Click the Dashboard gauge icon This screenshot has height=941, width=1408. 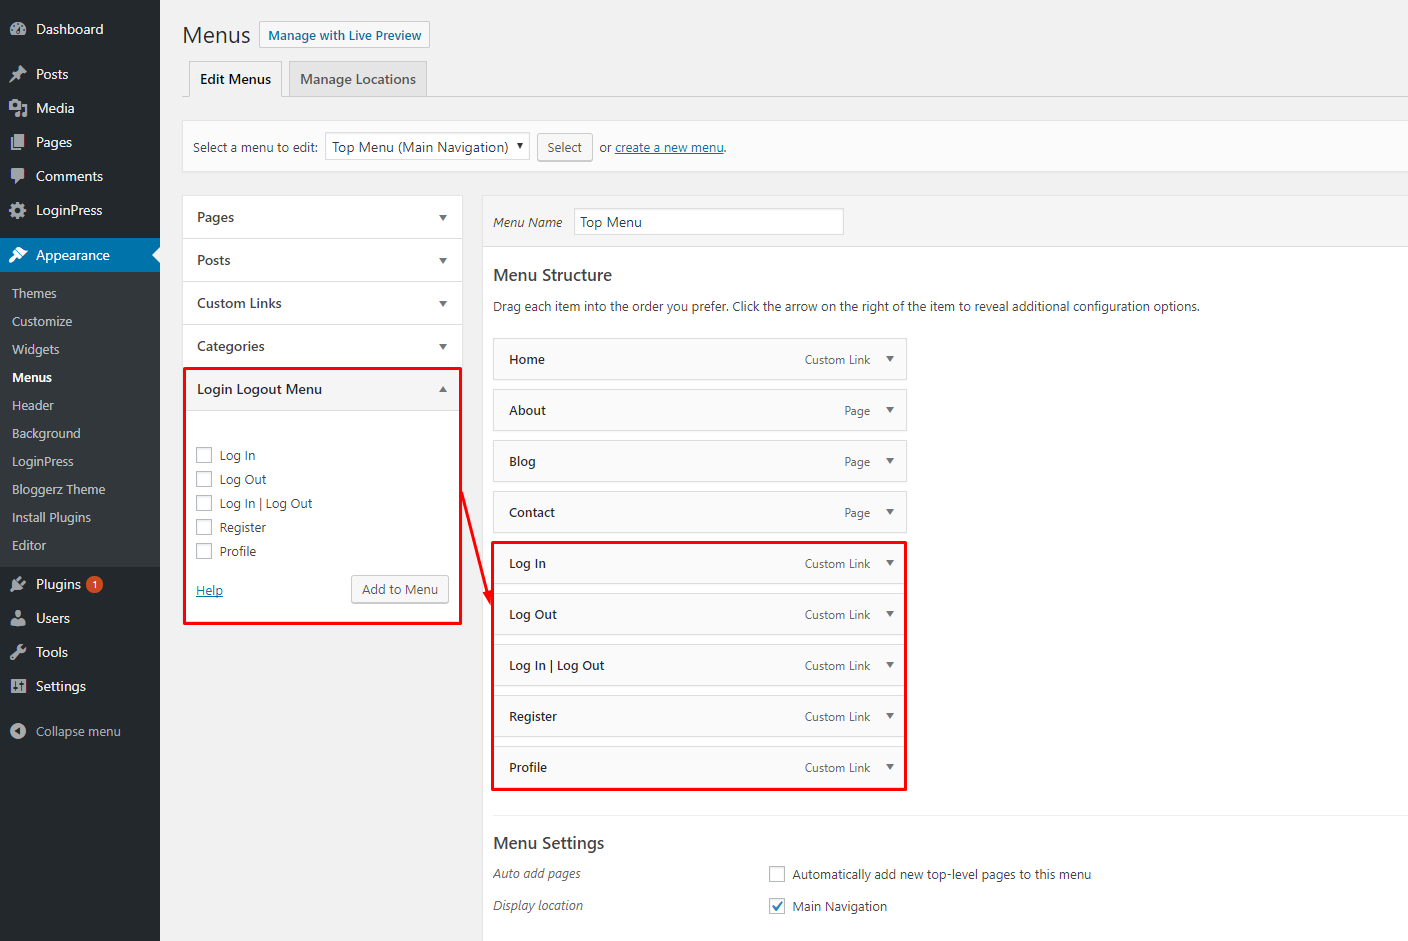click(18, 29)
